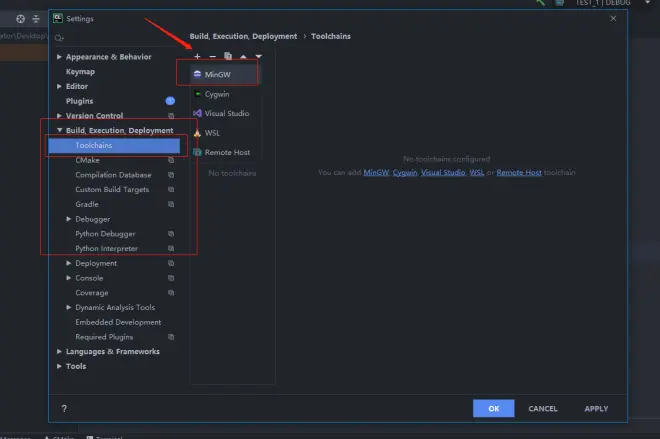660x439 pixels.
Task: Click Build, Execution, Deployment breadcrumb
Action: pos(243,36)
